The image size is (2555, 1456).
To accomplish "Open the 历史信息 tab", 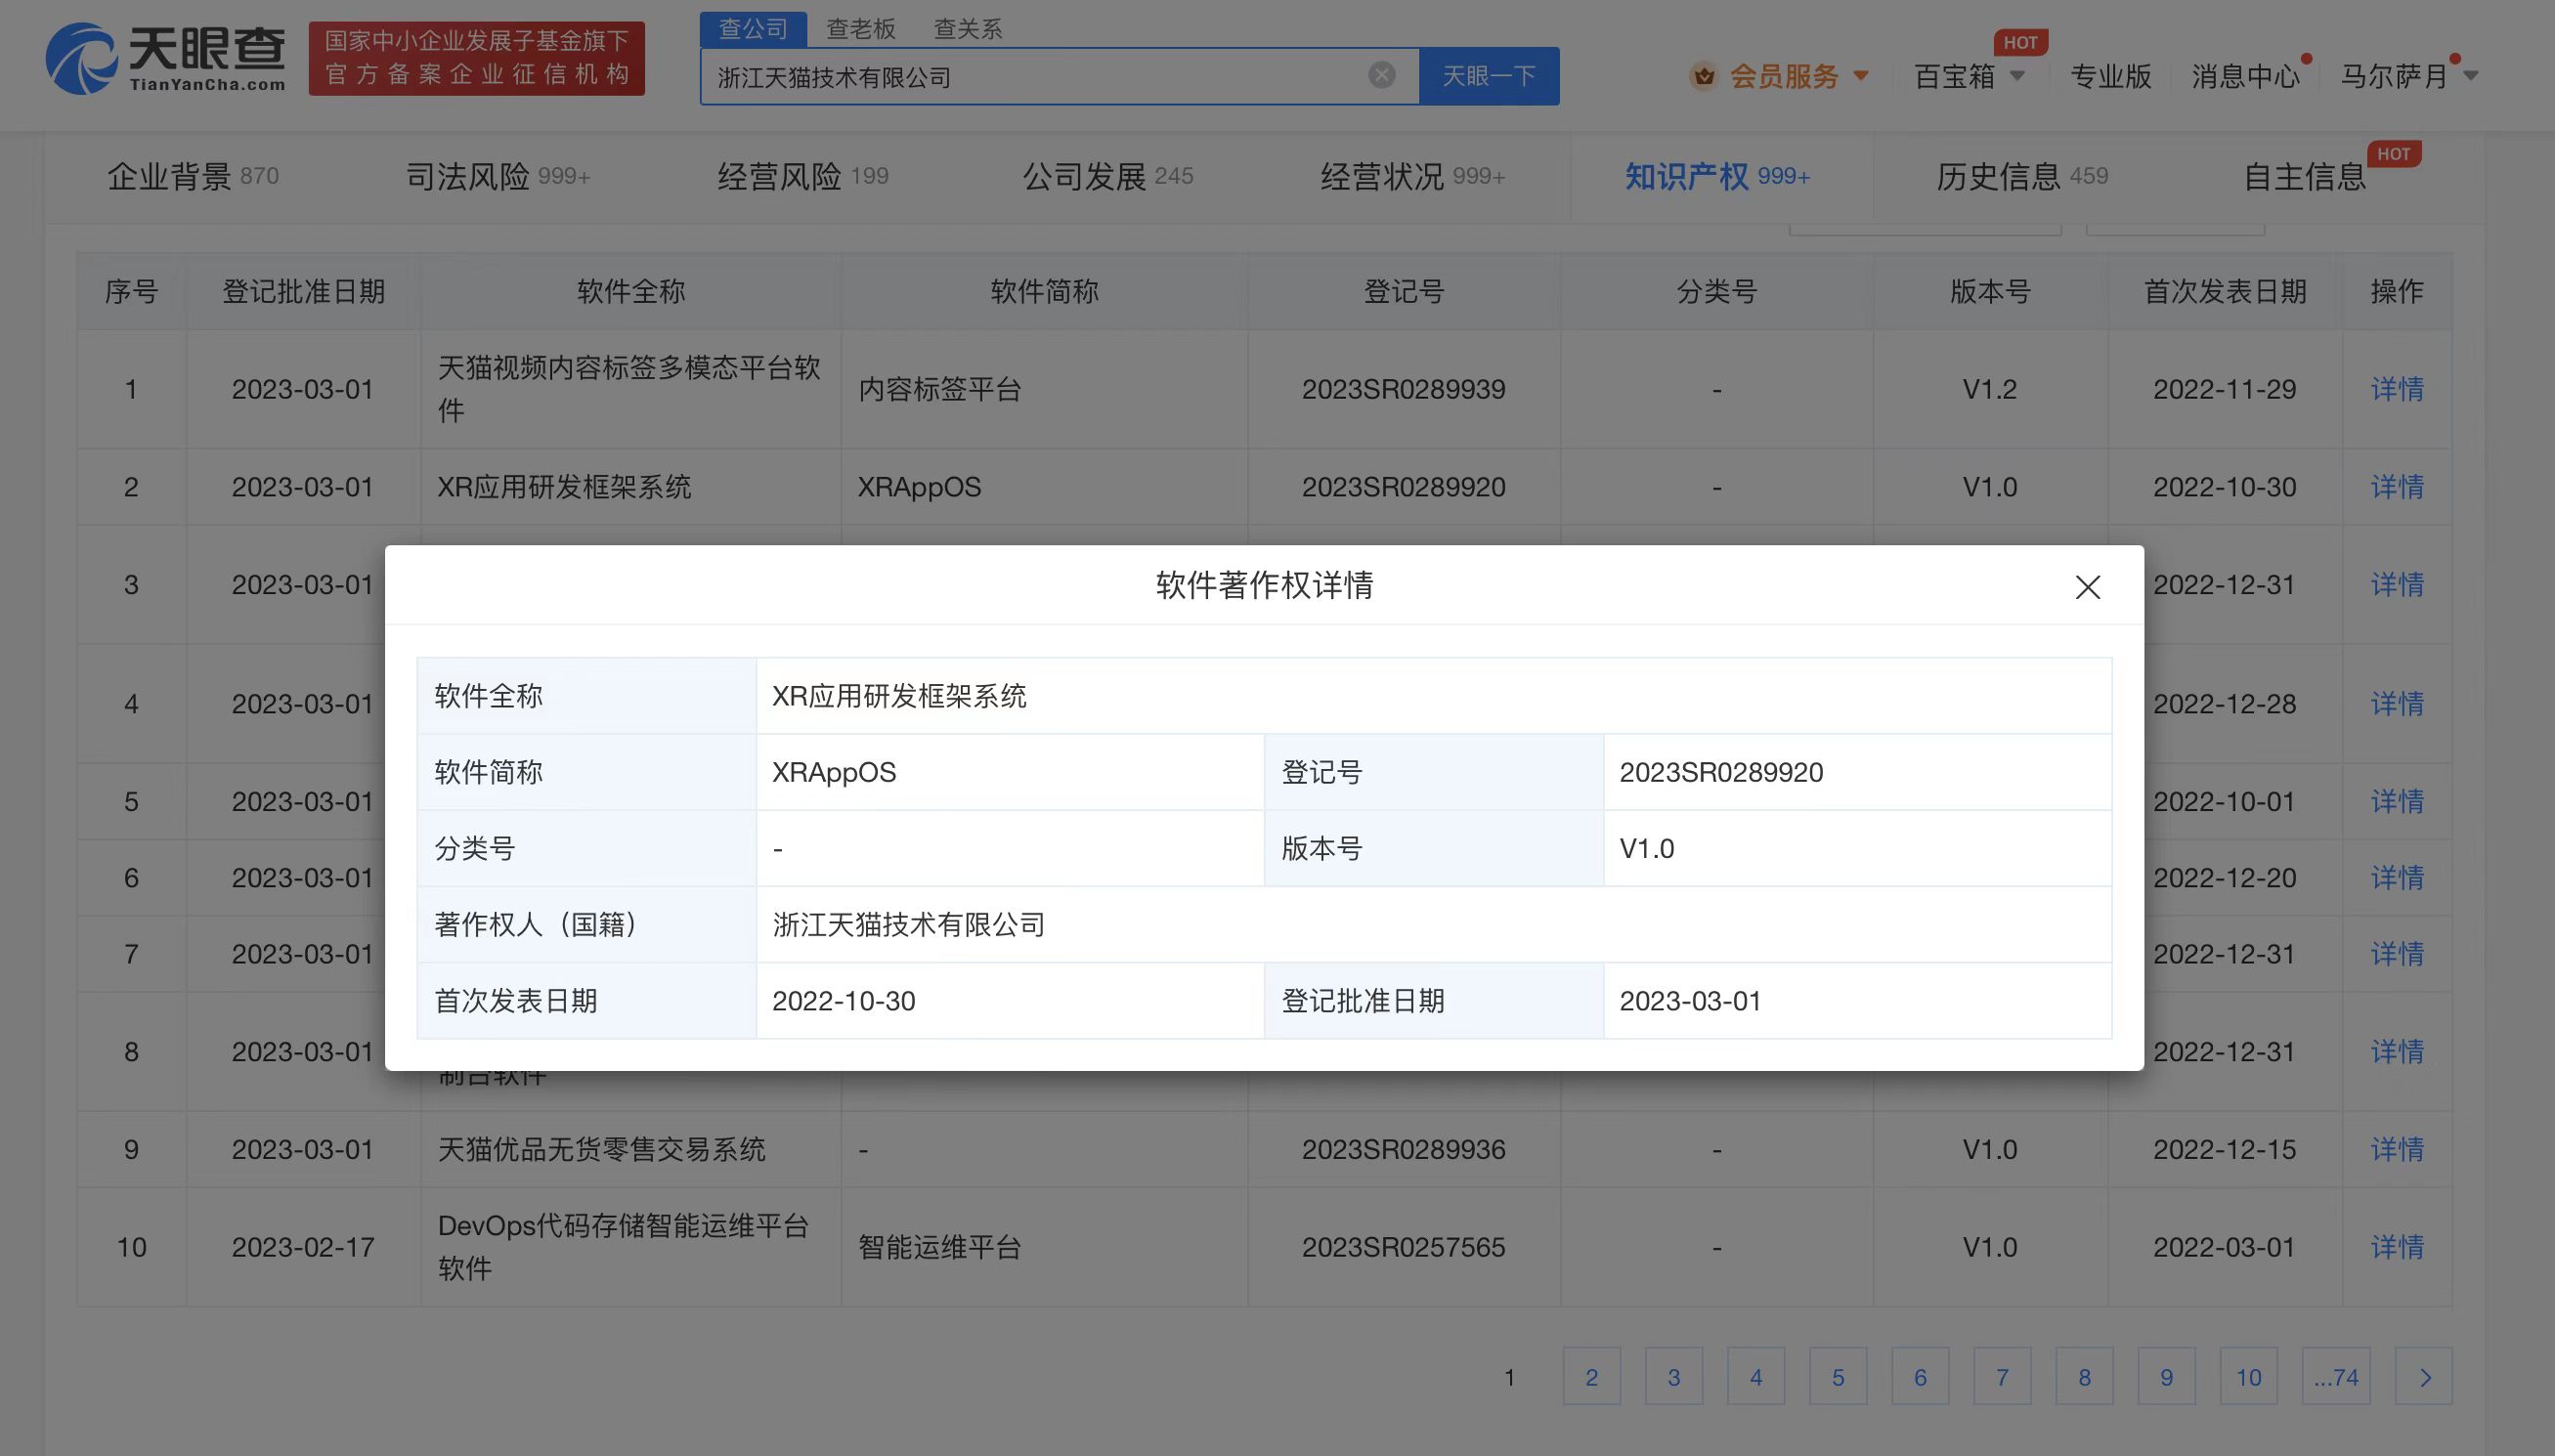I will [x=2022, y=177].
